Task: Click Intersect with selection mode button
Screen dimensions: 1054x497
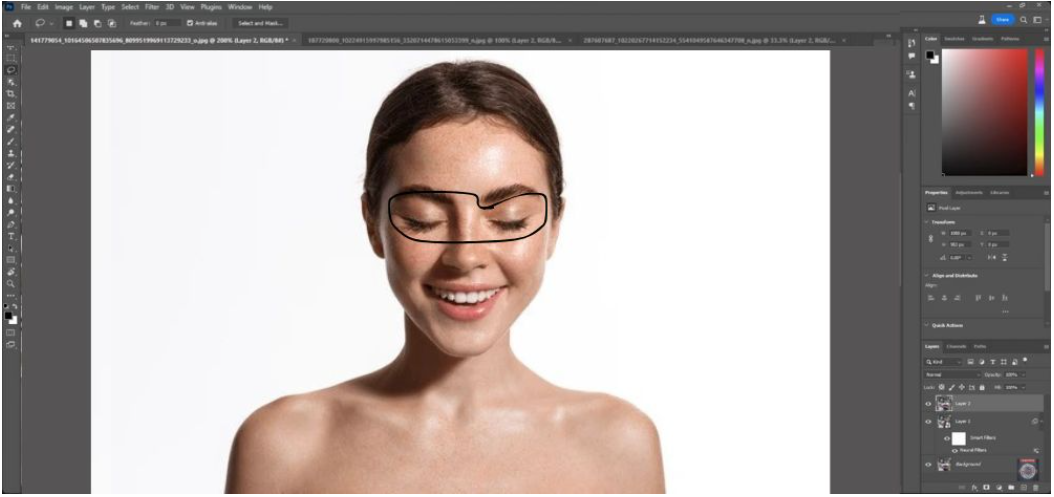Action: coord(112,23)
